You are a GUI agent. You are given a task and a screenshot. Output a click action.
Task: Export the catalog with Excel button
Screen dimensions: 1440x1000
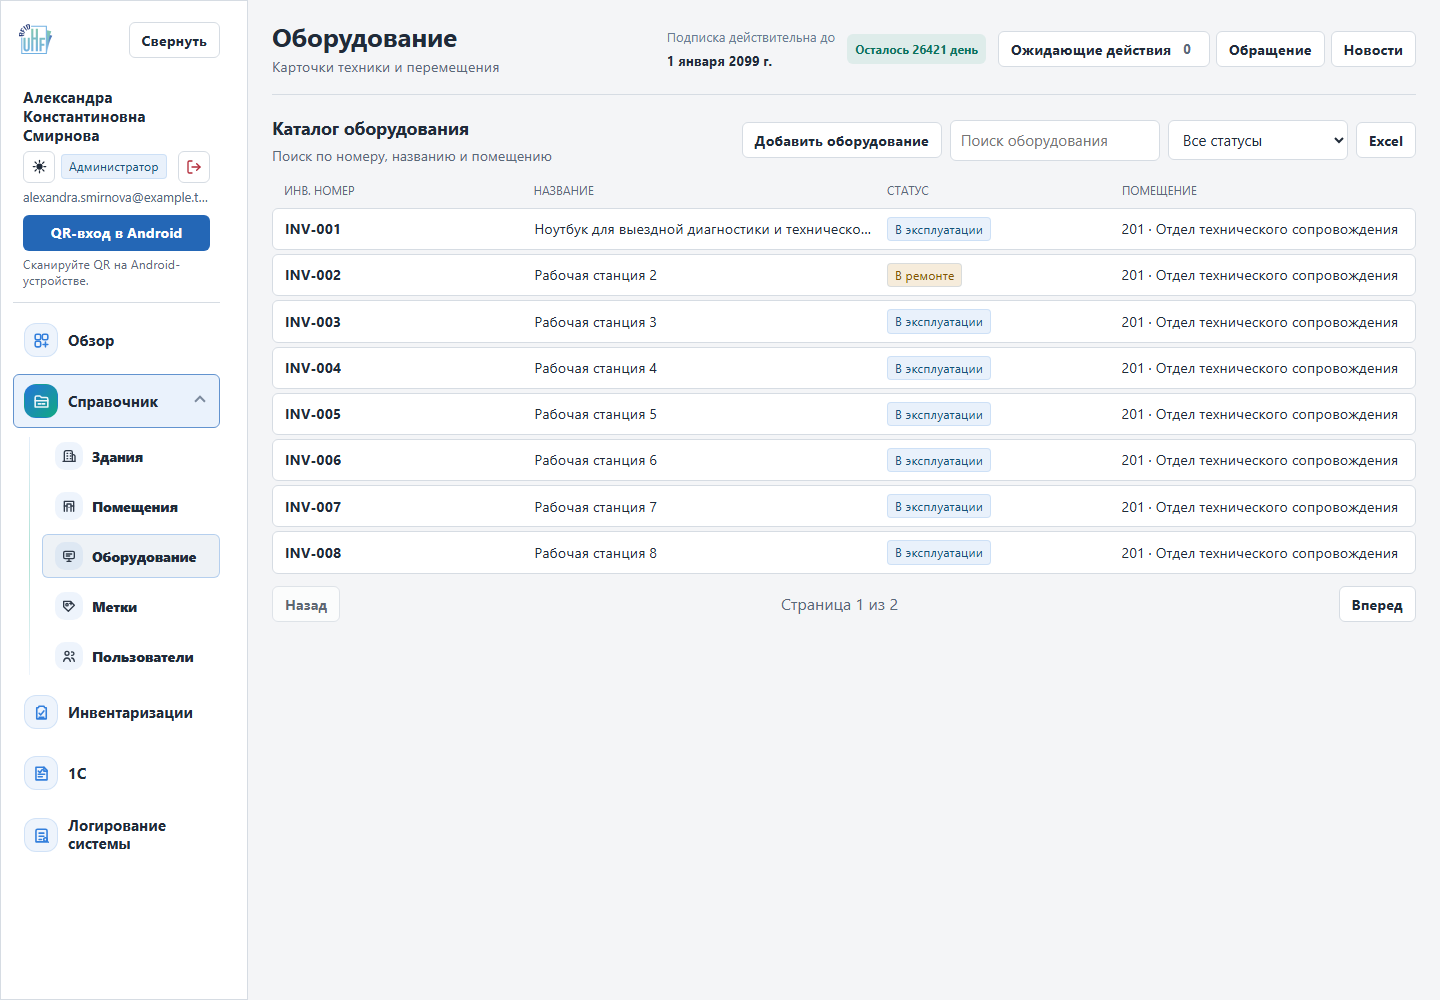tap(1385, 141)
